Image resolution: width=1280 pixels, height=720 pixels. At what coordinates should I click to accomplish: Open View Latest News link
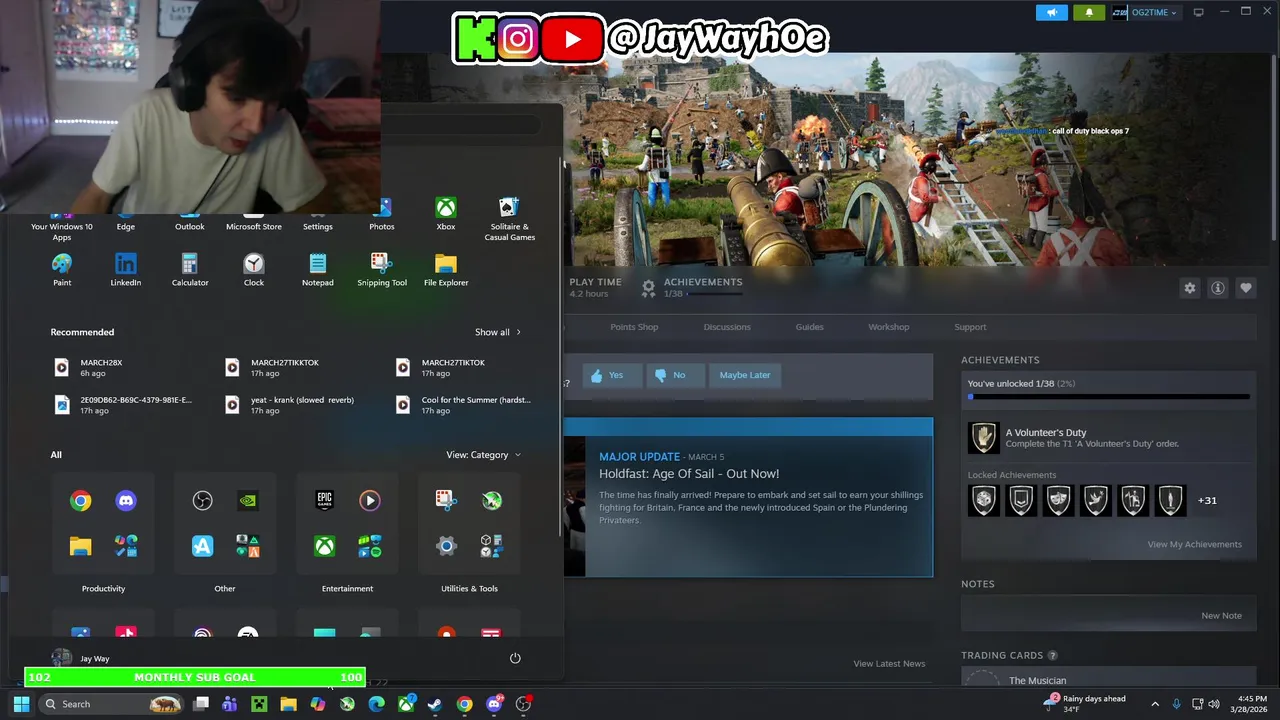pos(889,664)
